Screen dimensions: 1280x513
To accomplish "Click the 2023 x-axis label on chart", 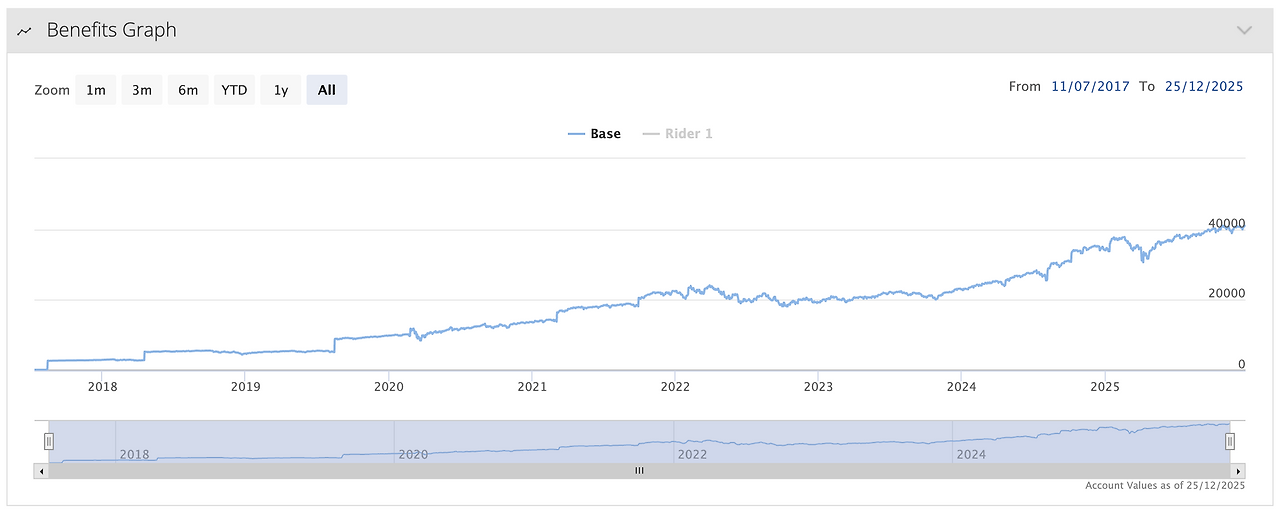I will pyautogui.click(x=818, y=387).
